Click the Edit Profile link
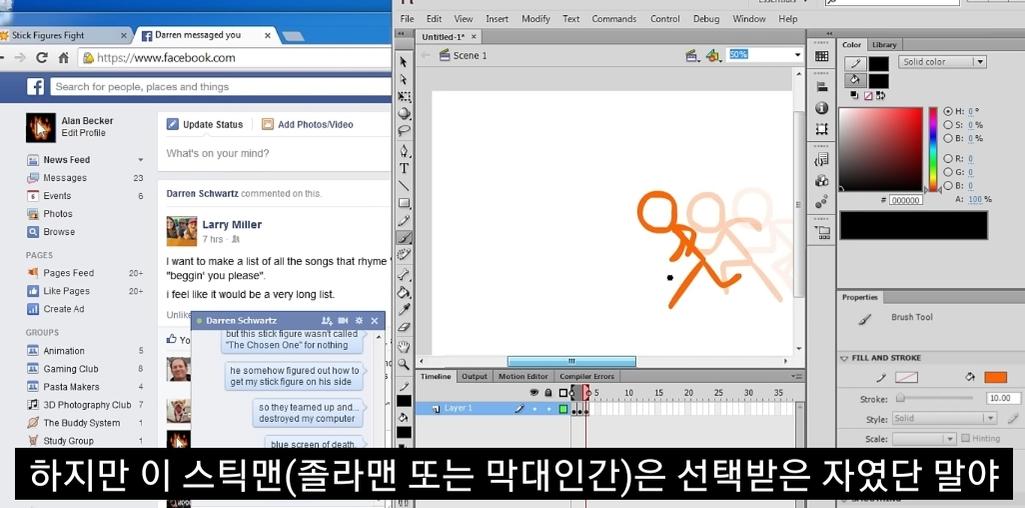 tap(83, 133)
